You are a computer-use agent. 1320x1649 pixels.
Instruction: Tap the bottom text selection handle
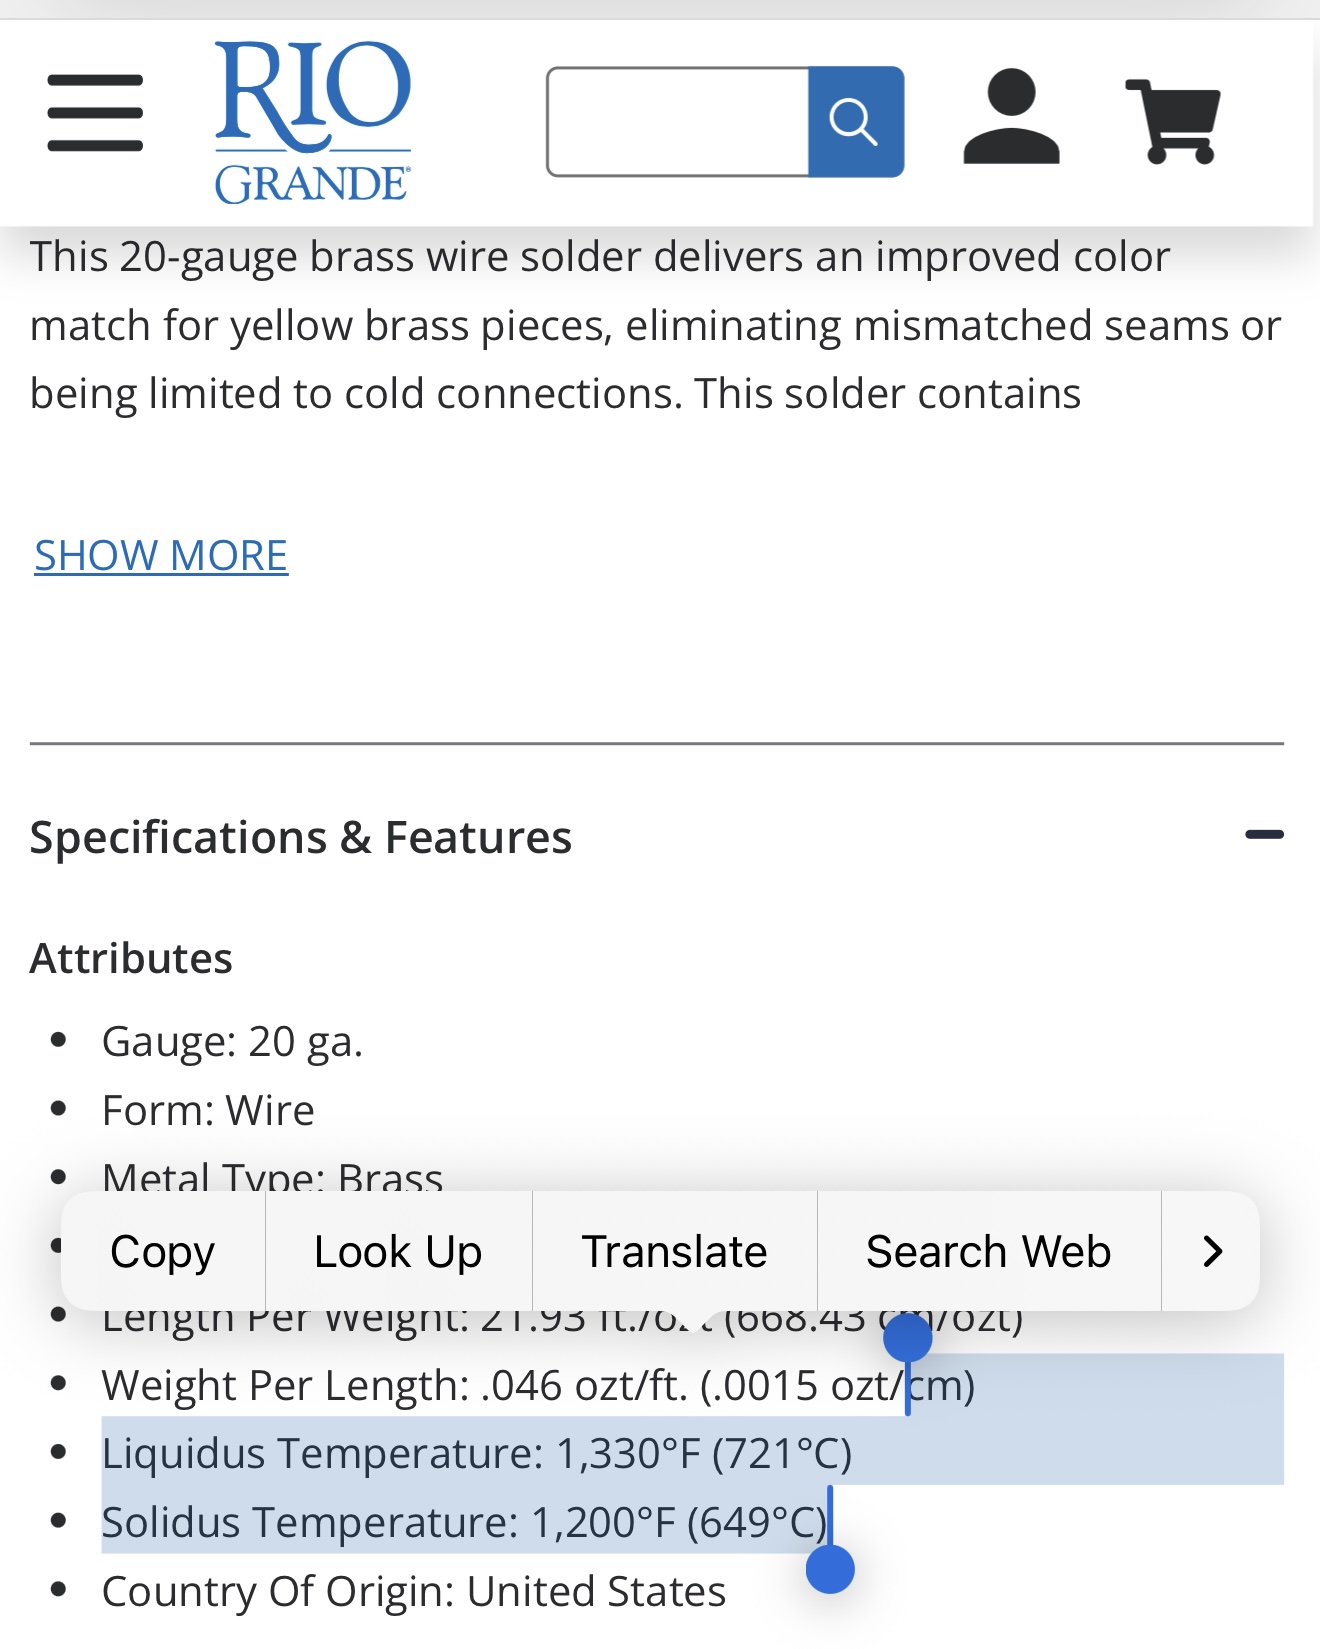coord(830,1569)
